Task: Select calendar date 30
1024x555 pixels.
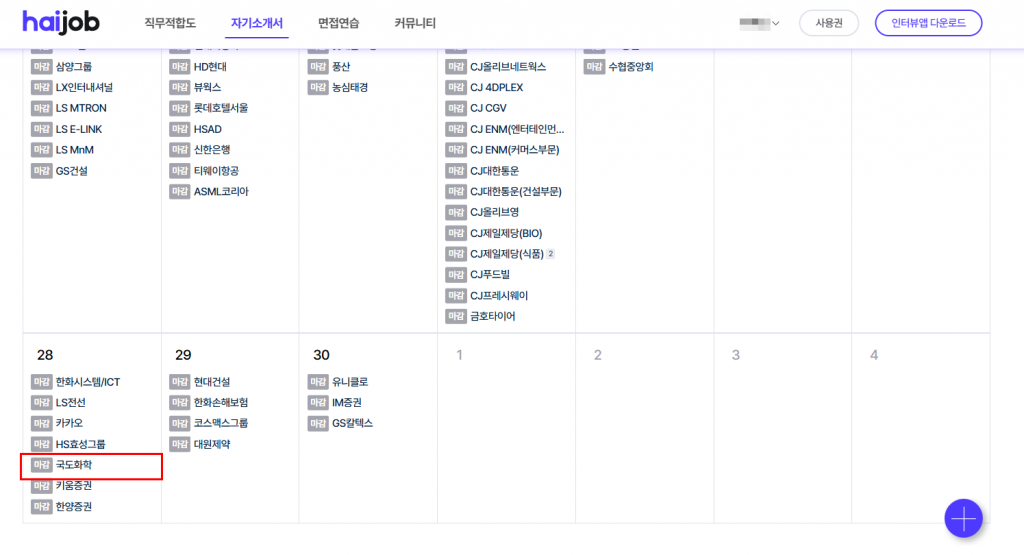Action: 321,355
